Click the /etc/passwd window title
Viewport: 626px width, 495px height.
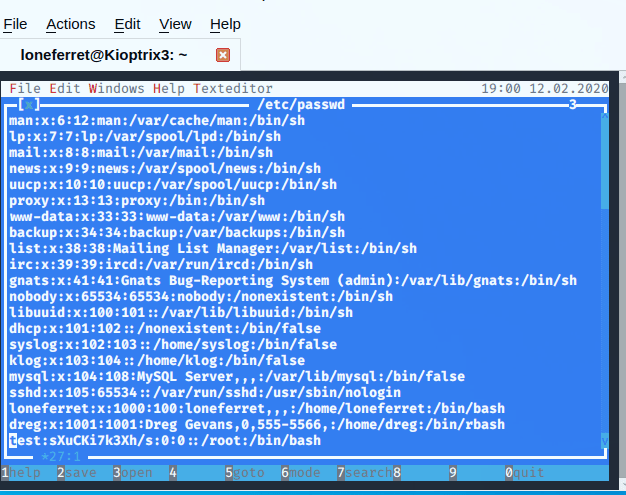[x=301, y=105]
